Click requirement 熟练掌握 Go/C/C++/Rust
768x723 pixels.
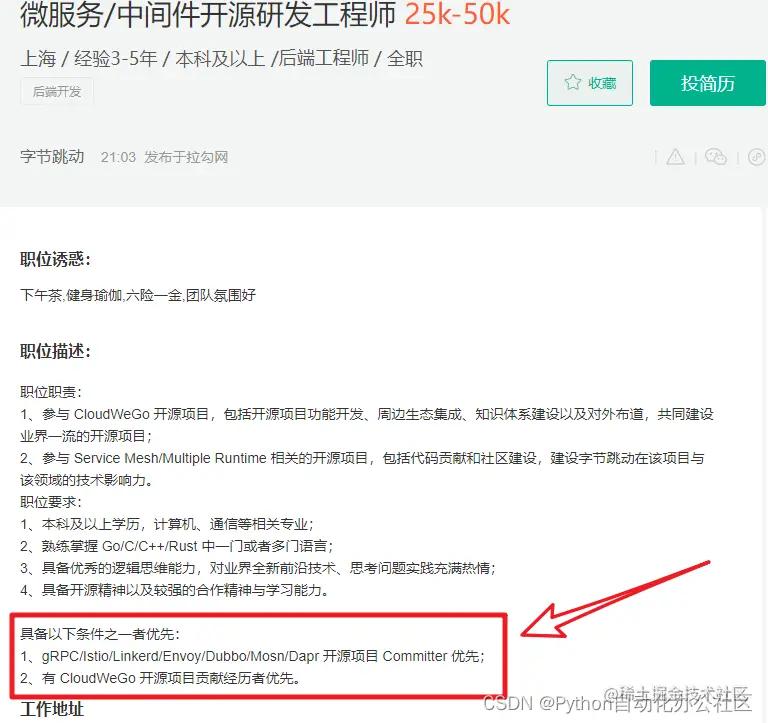[x=177, y=546]
